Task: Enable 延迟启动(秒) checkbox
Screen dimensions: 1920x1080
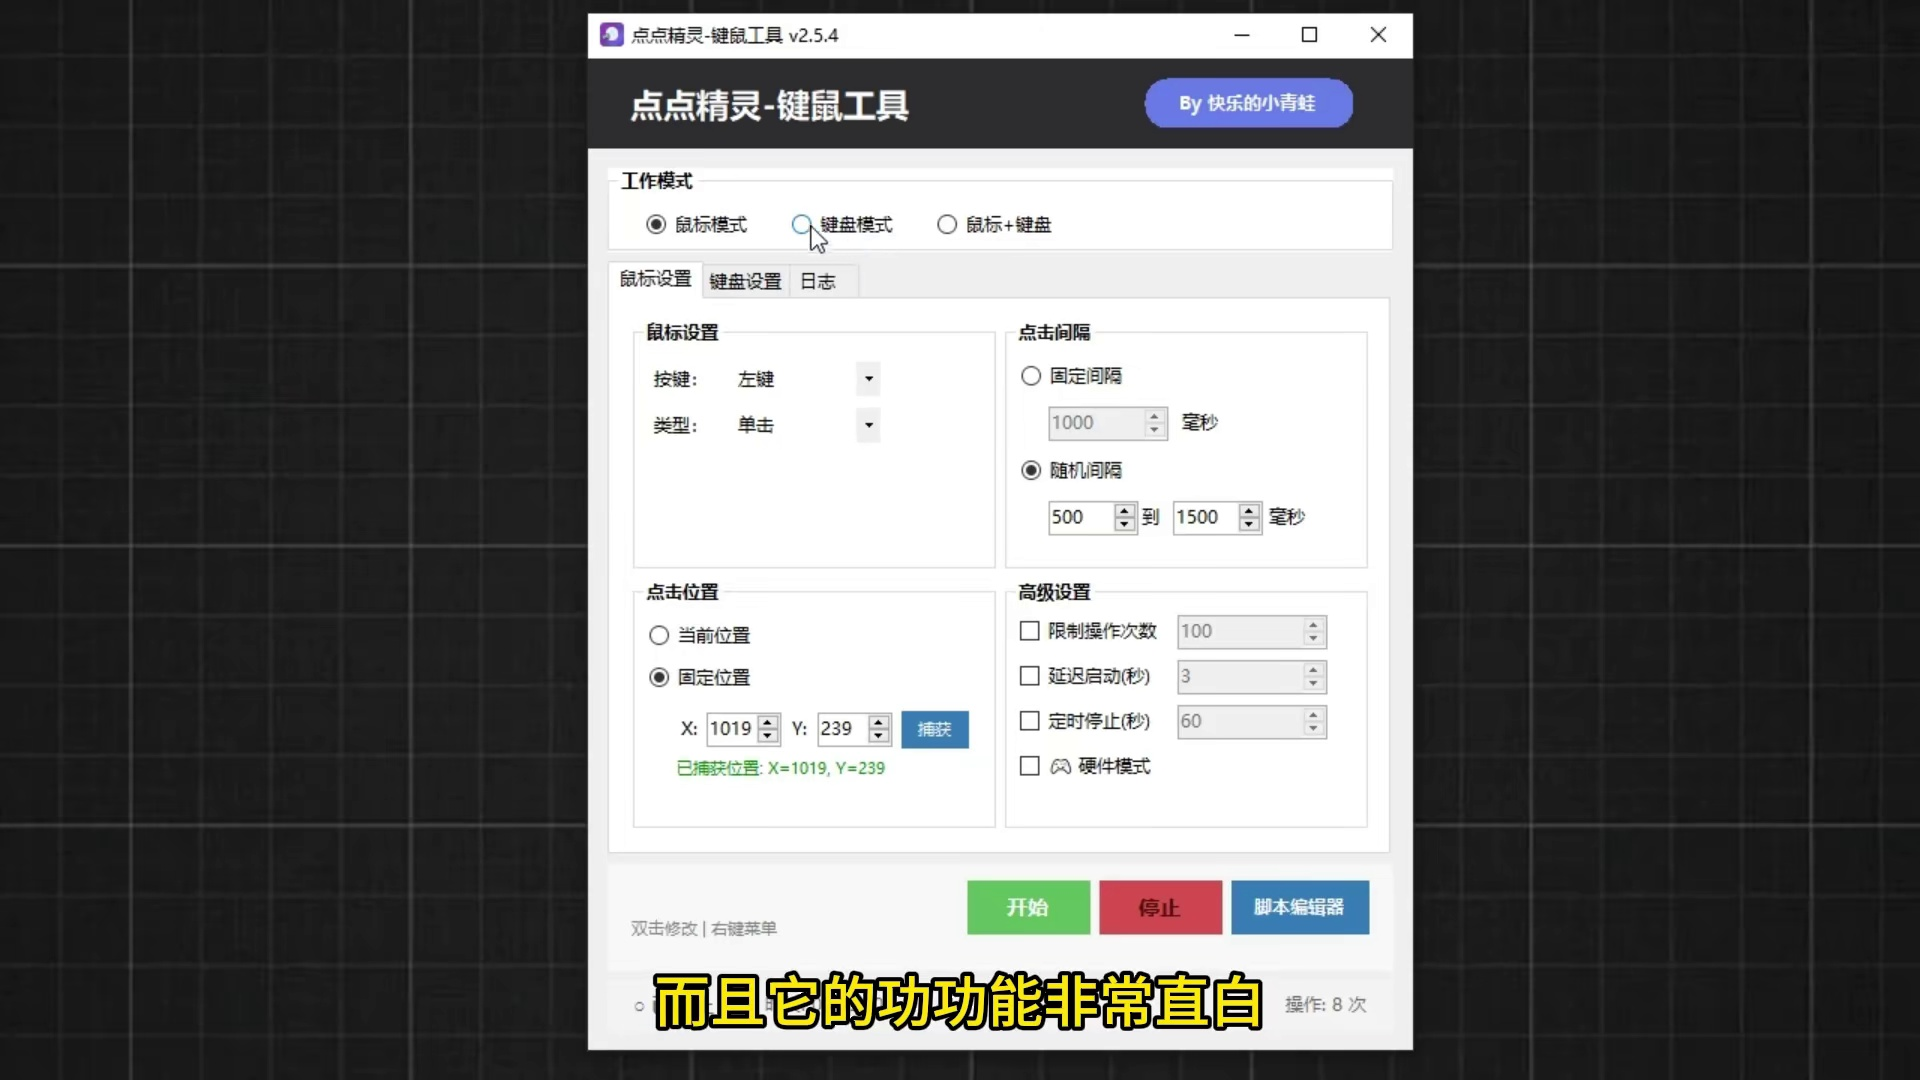Action: coord(1029,676)
